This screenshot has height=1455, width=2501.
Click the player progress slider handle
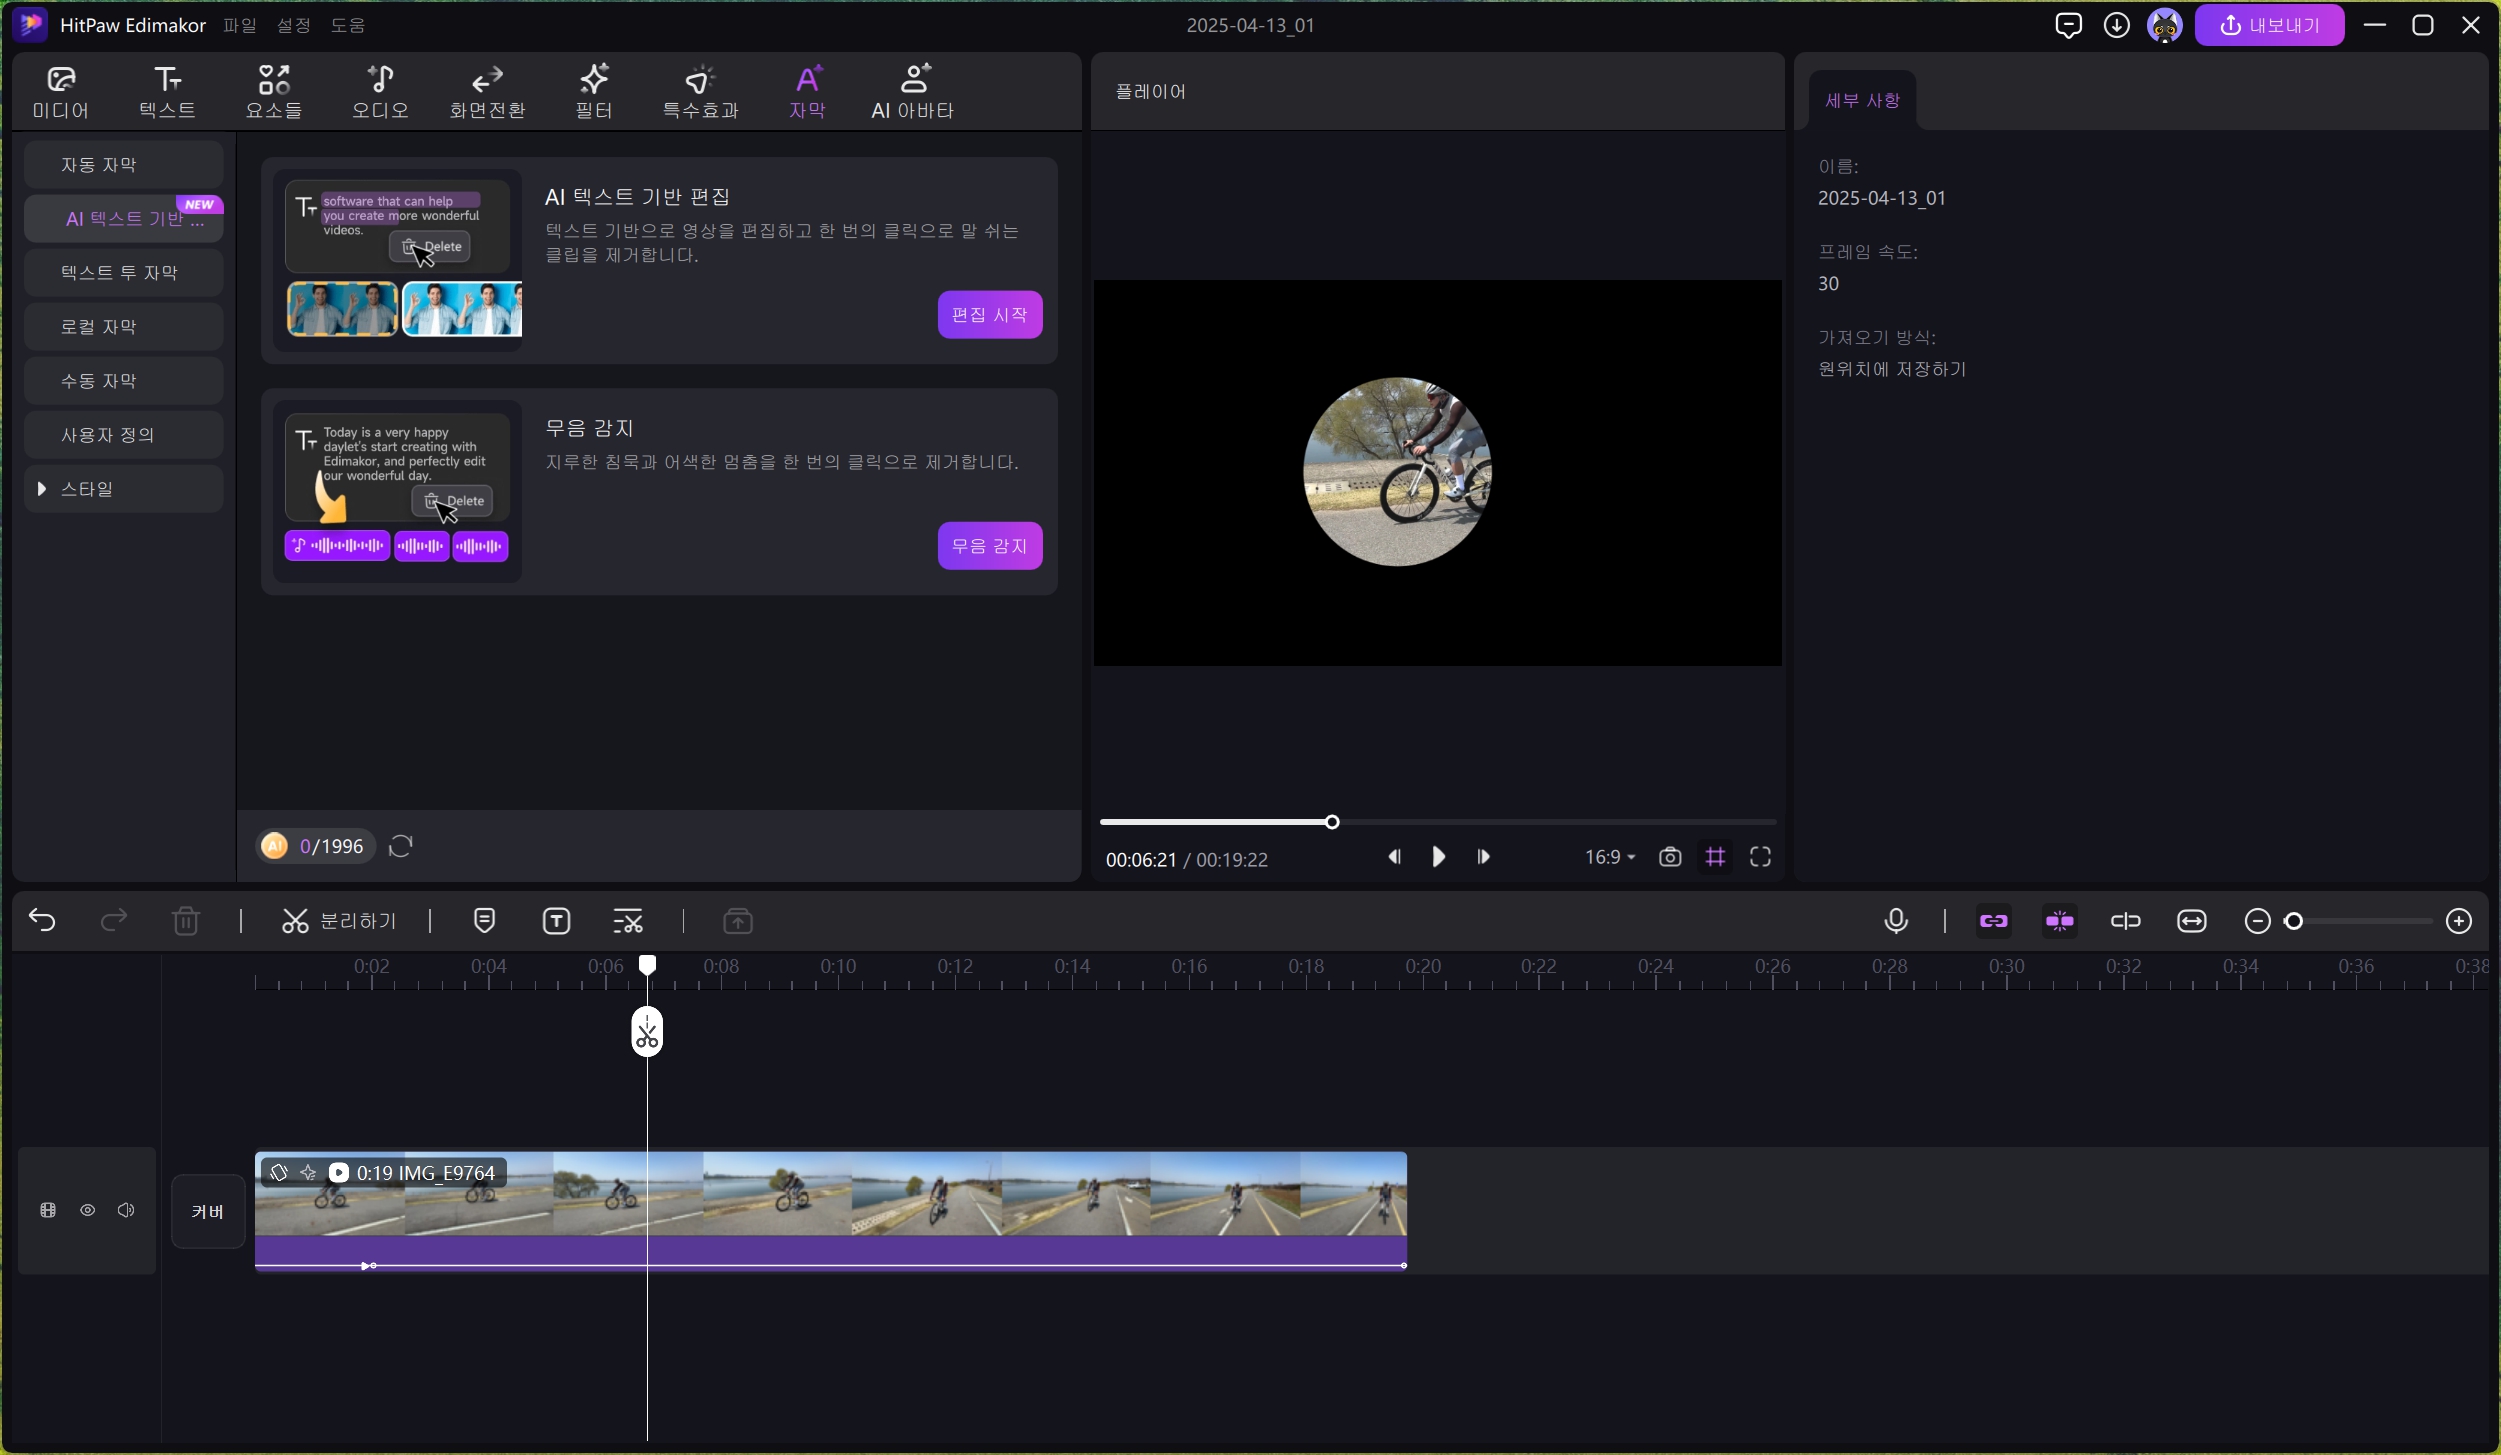[x=1332, y=822]
